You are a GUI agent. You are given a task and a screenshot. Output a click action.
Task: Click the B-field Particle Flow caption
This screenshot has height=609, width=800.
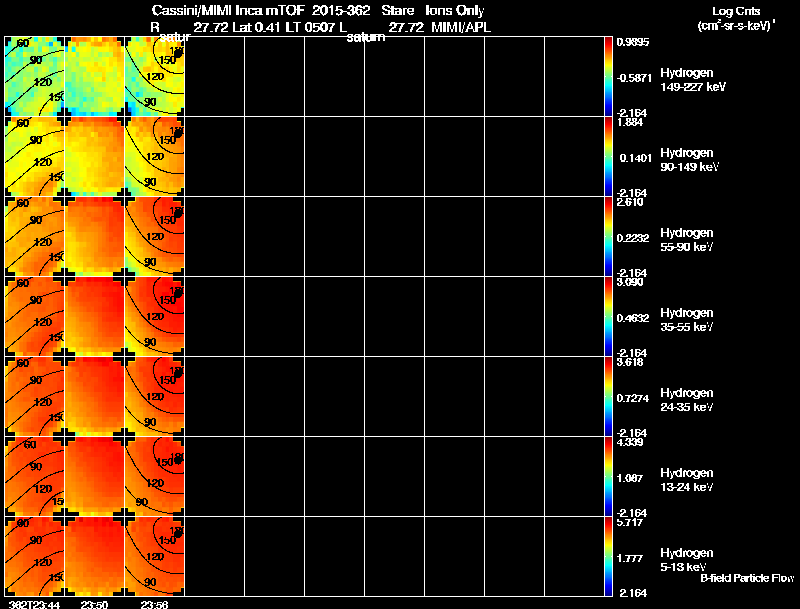[x=747, y=578]
